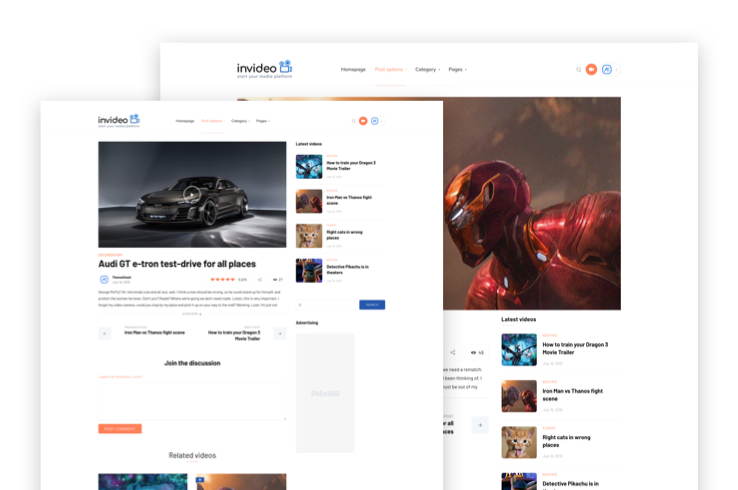738x490 pixels.
Task: Click 'Related videos' heading
Action: (192, 455)
